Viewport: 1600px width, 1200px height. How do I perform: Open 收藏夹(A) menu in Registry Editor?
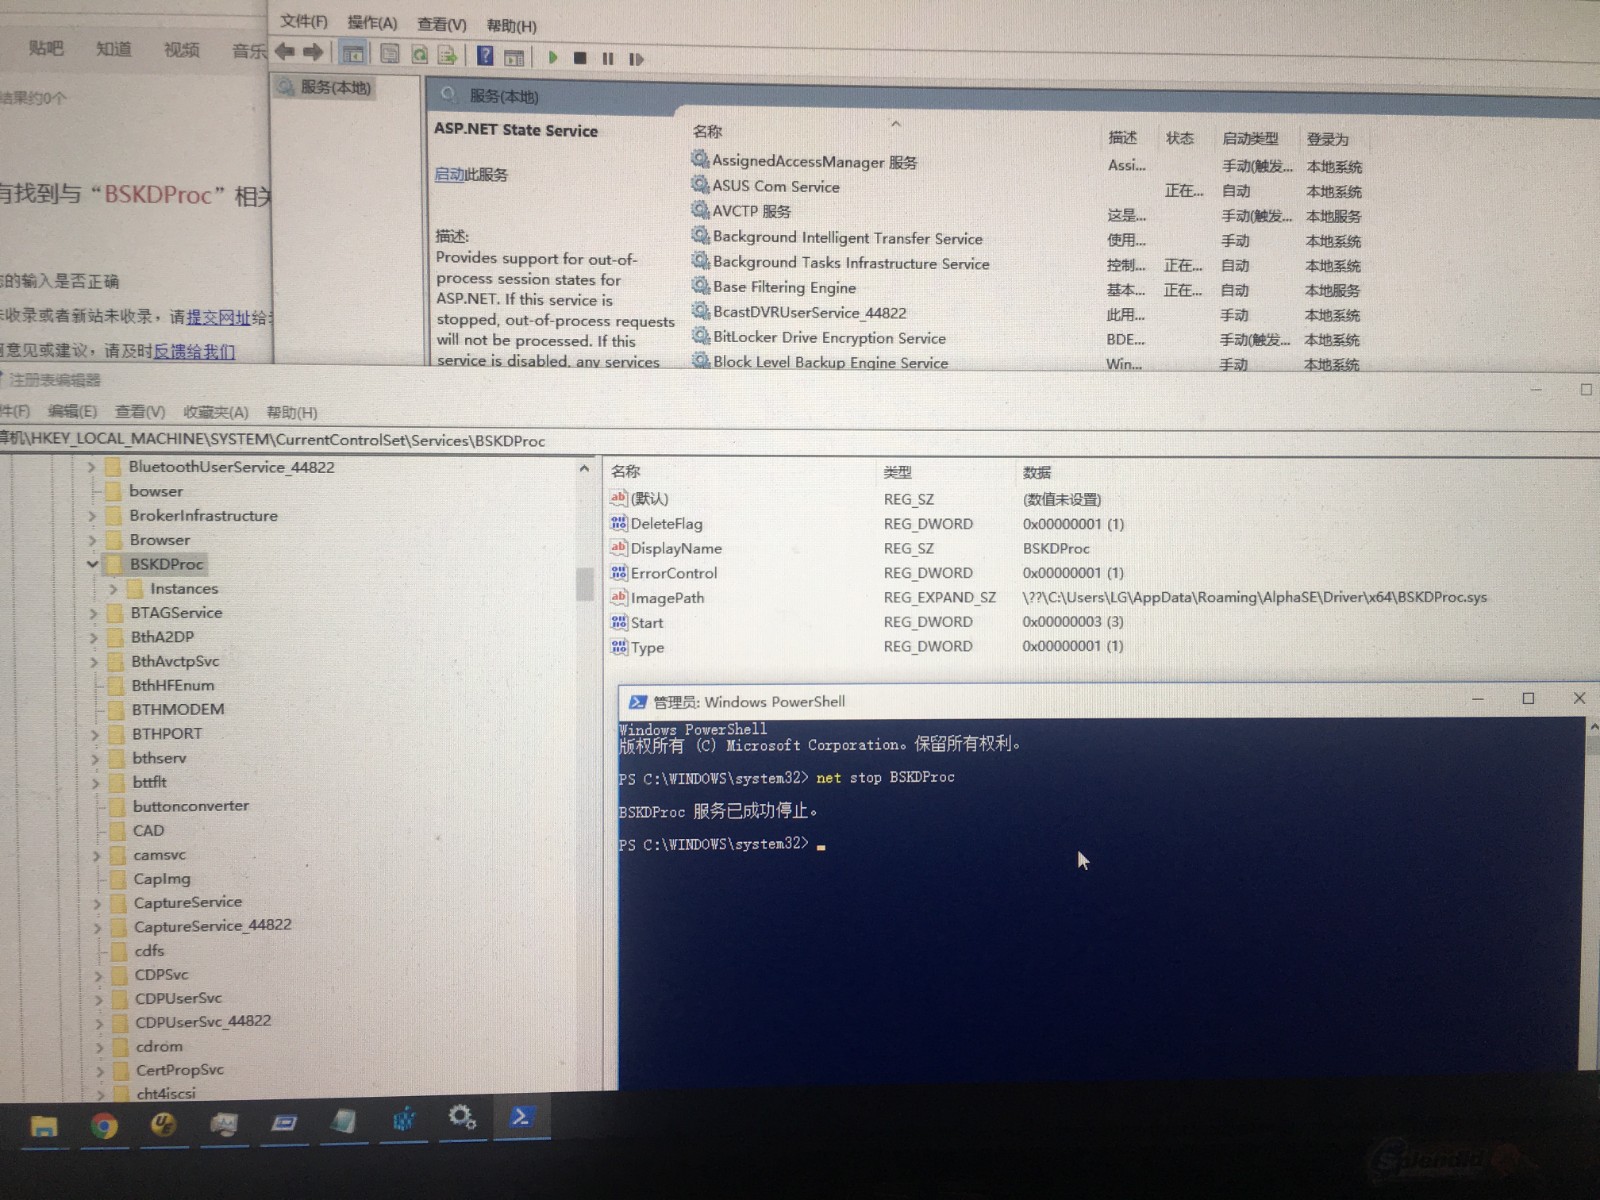(216, 412)
